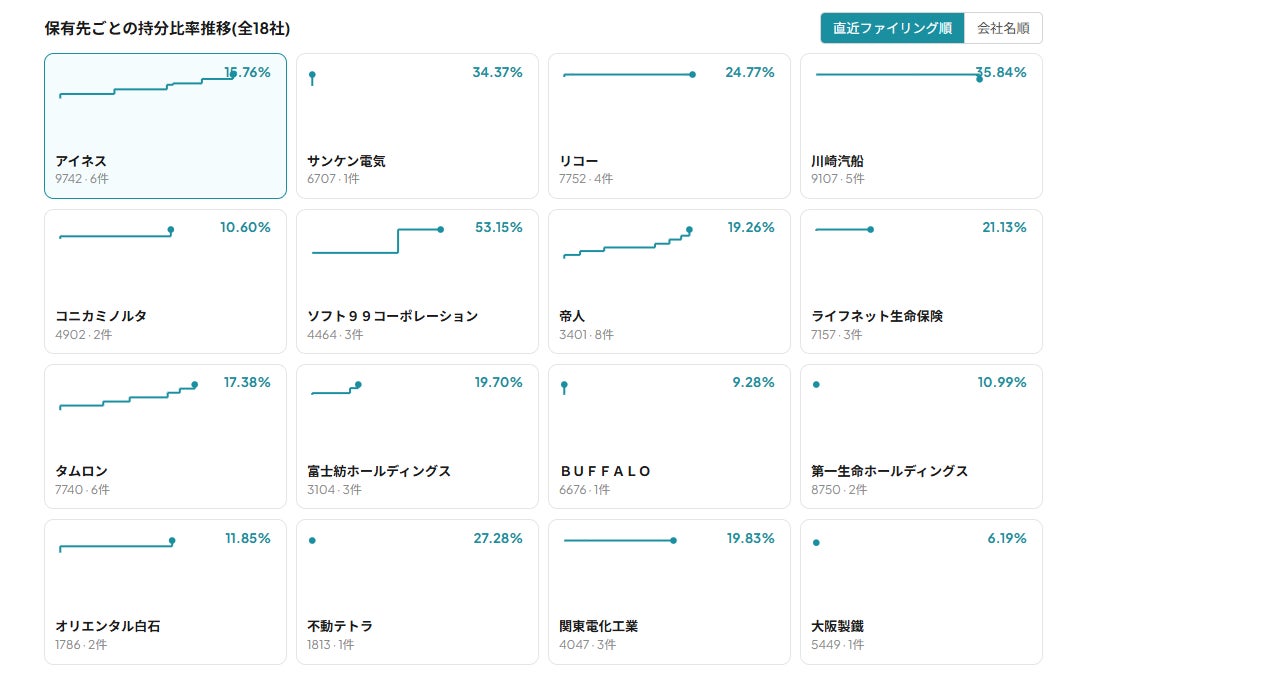
Task: Select the 直近ファイリング順 sort option
Action: [x=893, y=28]
